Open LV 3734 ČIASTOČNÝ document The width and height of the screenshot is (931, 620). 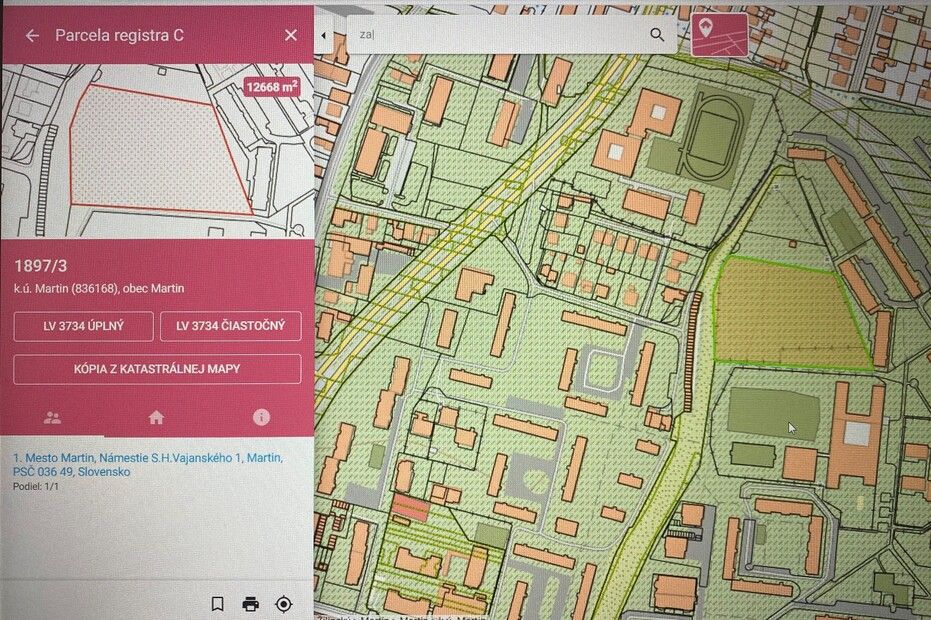(x=230, y=326)
